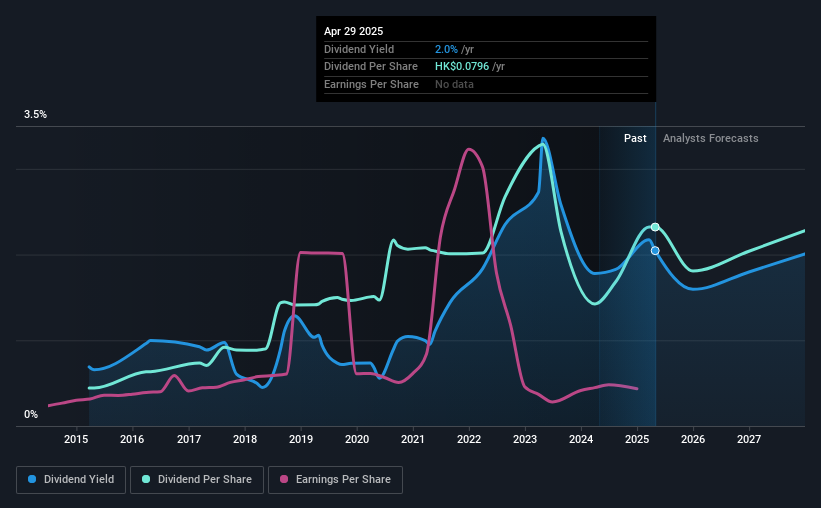The image size is (821, 508).
Task: Click the teal Dividend Per Share legend dot
Action: point(146,479)
